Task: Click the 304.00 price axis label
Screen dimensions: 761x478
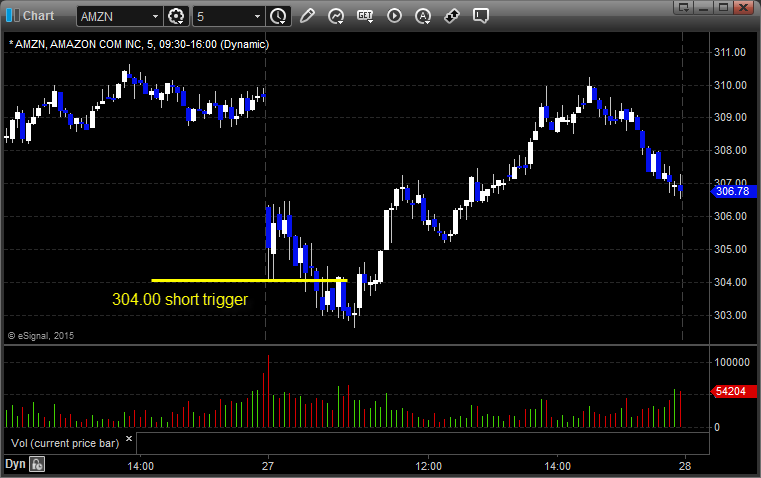Action: coord(730,282)
